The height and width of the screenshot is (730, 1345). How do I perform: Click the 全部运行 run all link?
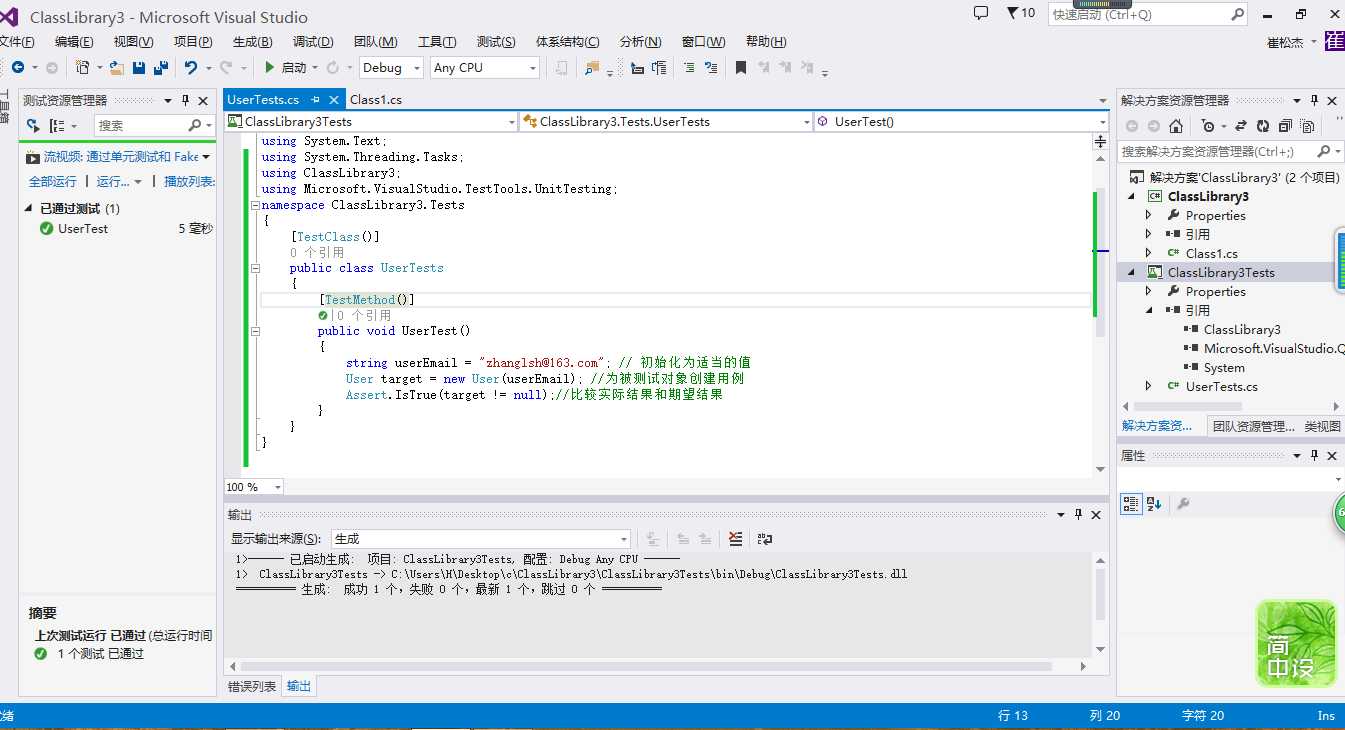[53, 181]
